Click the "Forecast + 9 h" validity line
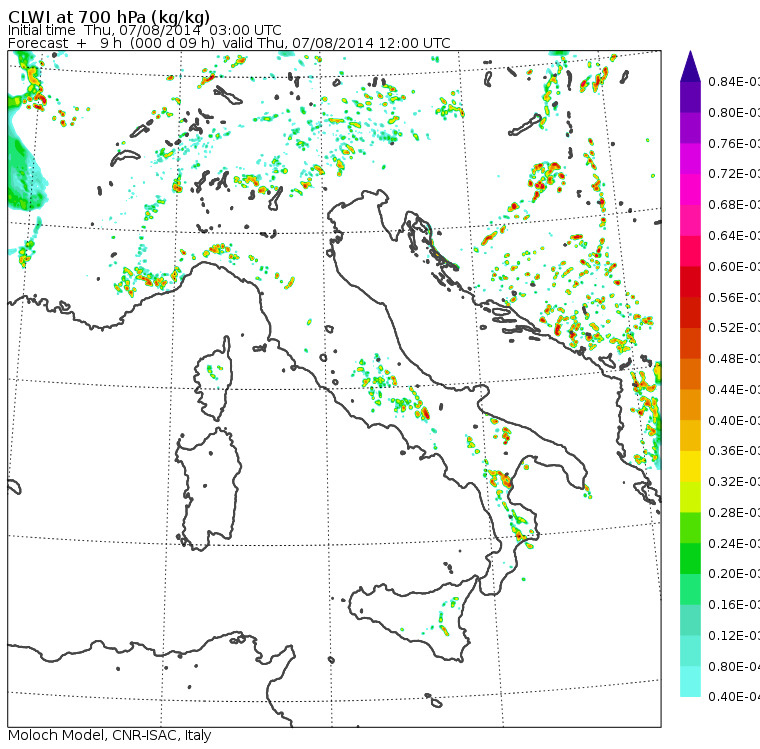This screenshot has height=749, width=760. pyautogui.click(x=229, y=43)
